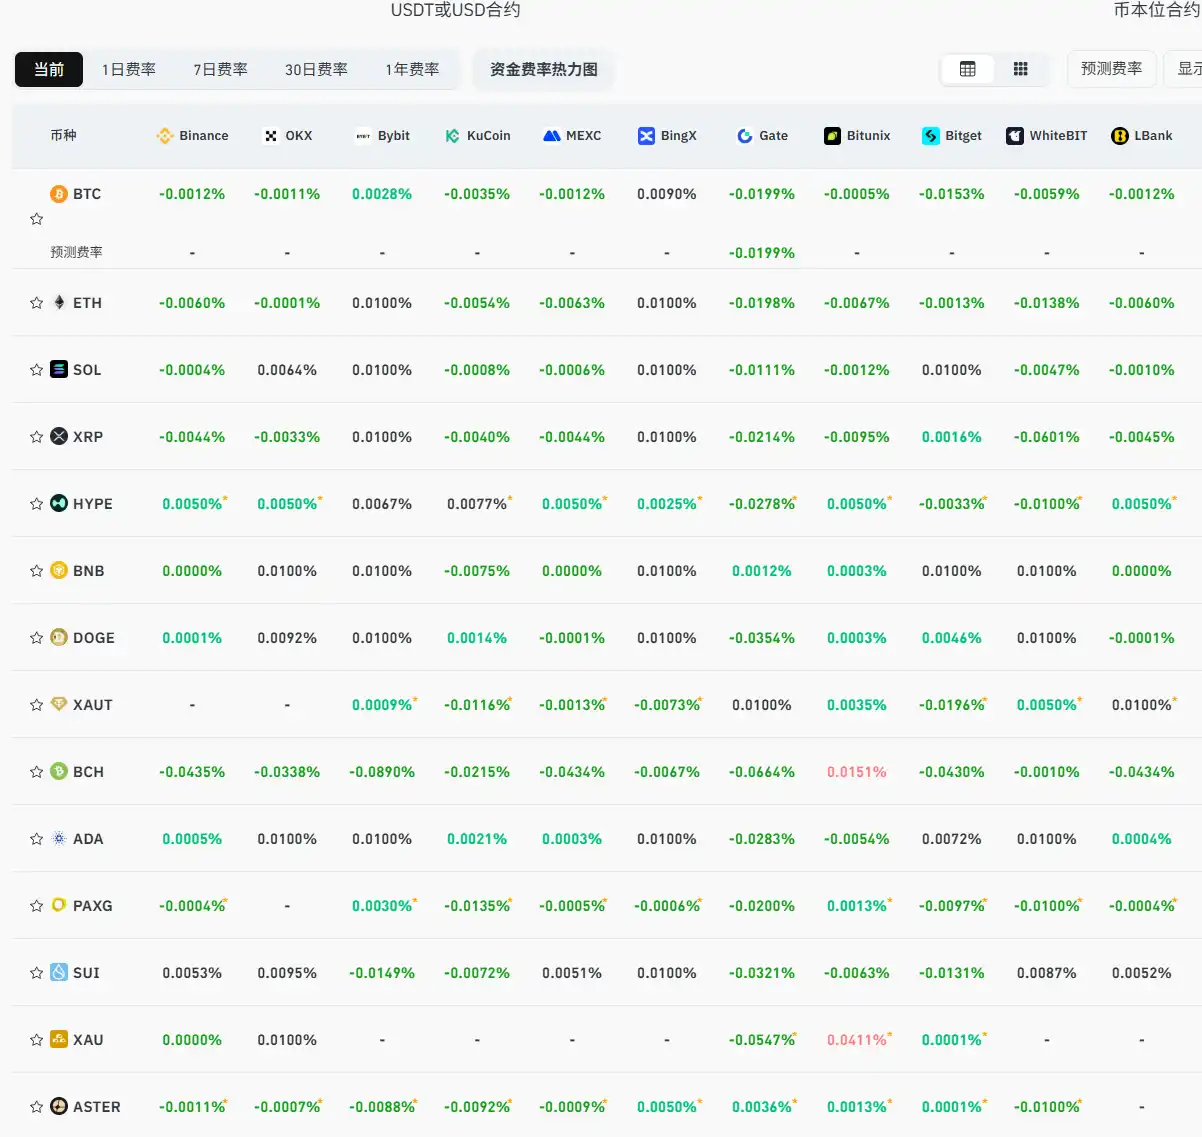Favorite ETH with the star icon
The width and height of the screenshot is (1202, 1137).
(37, 303)
